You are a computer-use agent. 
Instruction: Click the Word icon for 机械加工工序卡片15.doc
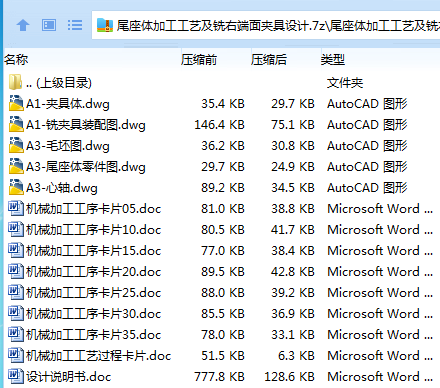pyautogui.click(x=16, y=250)
